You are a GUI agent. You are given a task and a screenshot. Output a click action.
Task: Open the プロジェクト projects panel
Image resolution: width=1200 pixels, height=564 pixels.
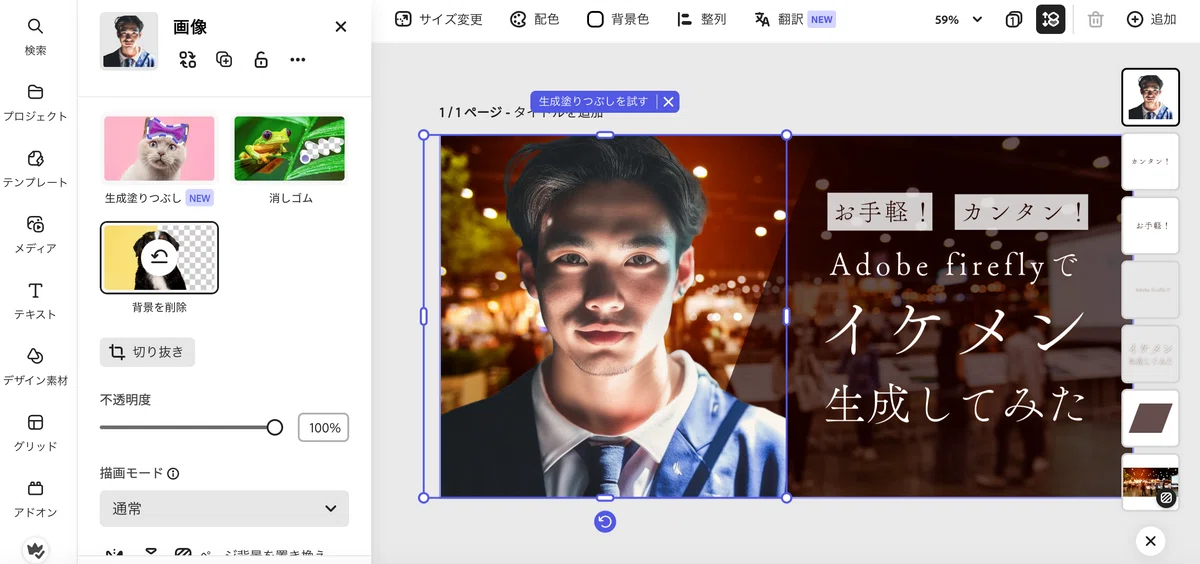tap(35, 102)
